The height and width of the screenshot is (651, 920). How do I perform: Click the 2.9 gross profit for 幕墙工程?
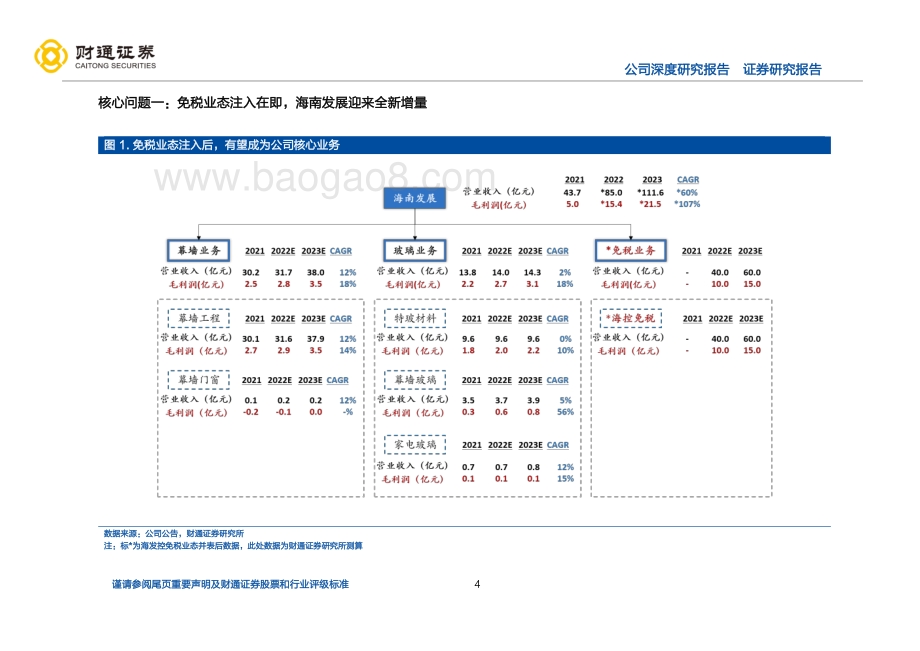pos(283,351)
